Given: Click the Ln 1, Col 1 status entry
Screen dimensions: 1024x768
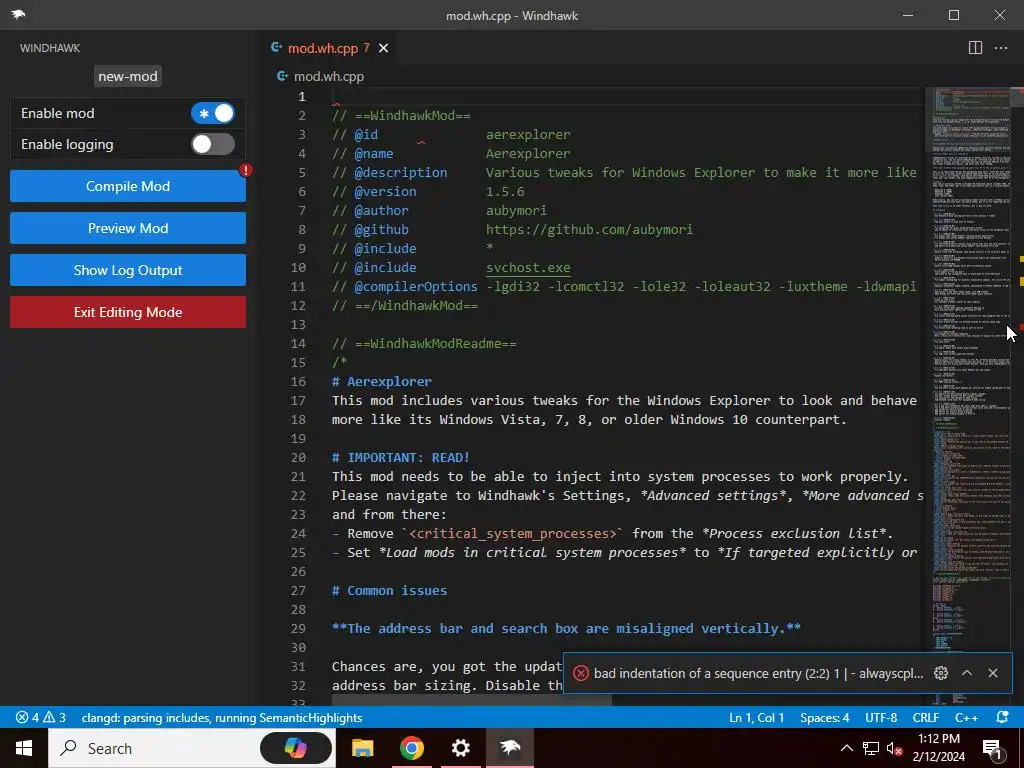Looking at the screenshot, I should [756, 718].
